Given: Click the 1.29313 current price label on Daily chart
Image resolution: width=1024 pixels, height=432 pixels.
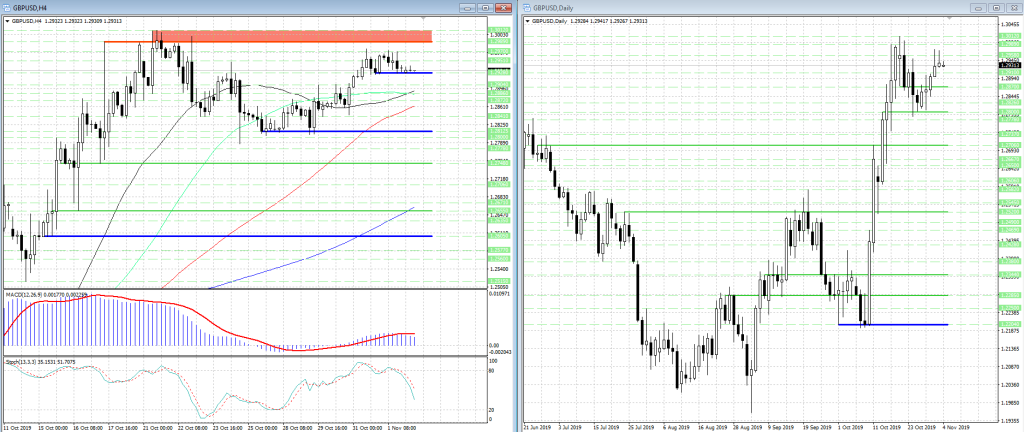Looking at the screenshot, I should tap(1008, 65).
